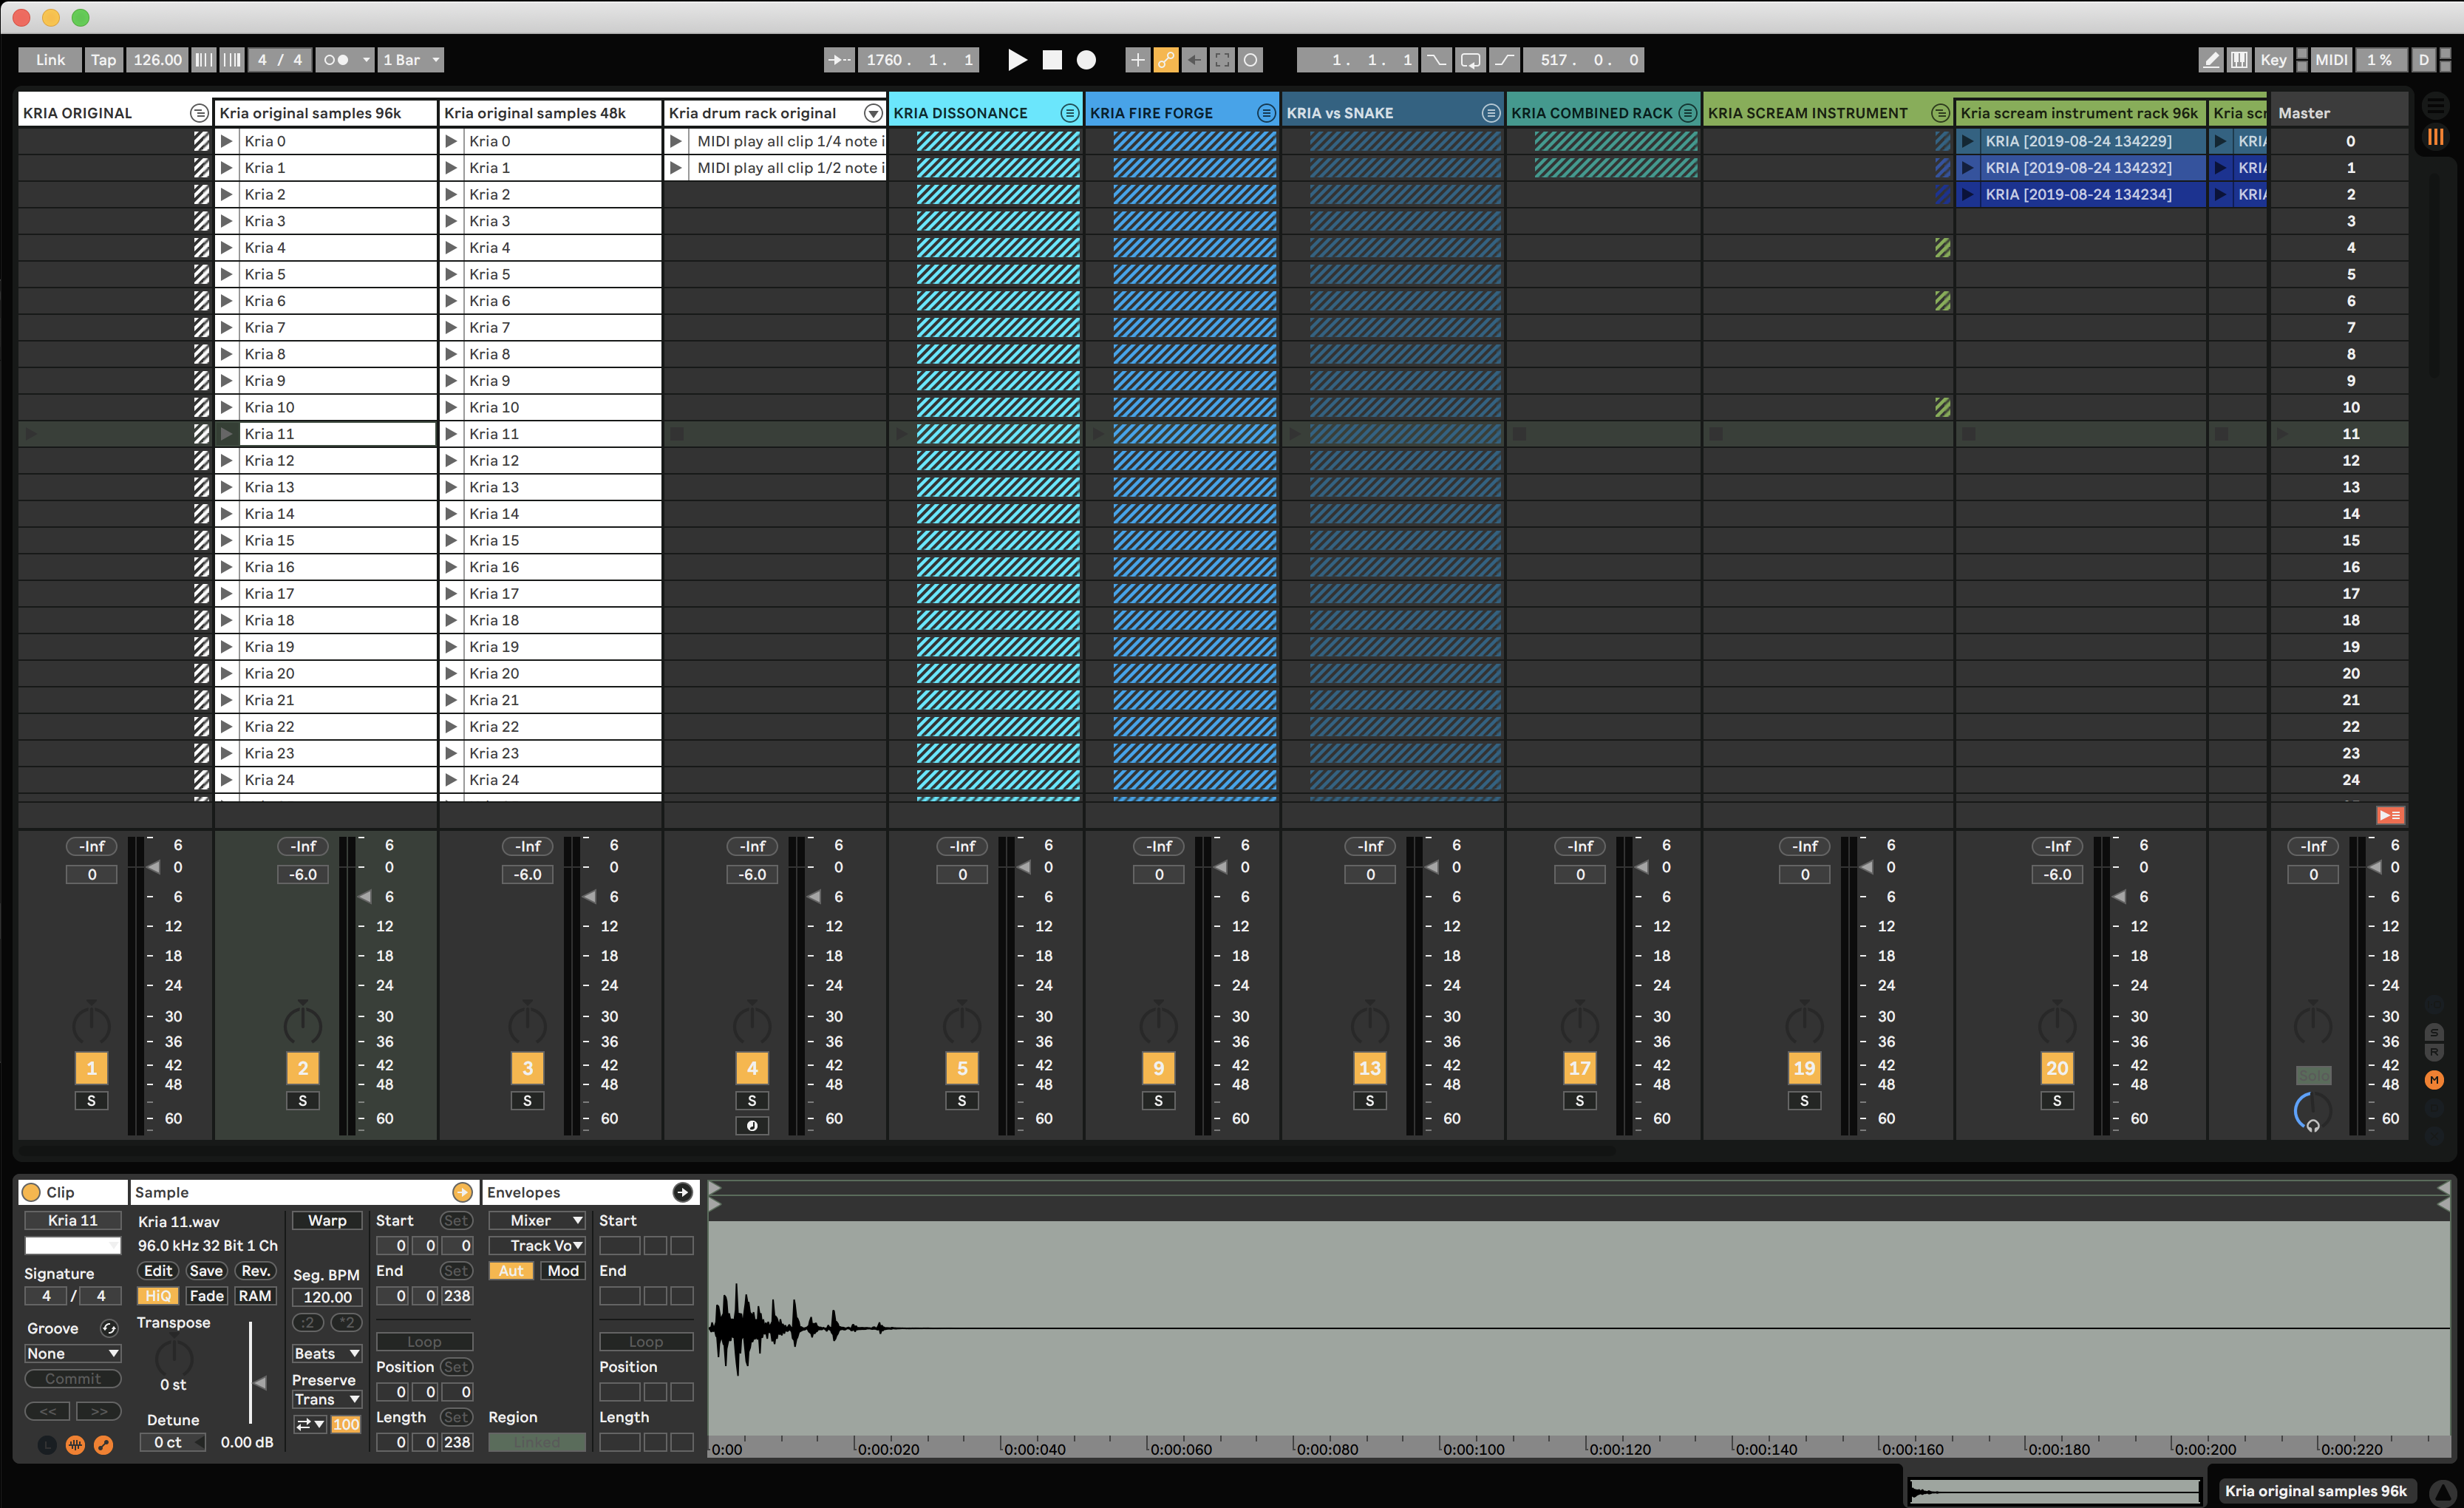Click the MIDI Arrangement Overdub plus button

[1137, 60]
